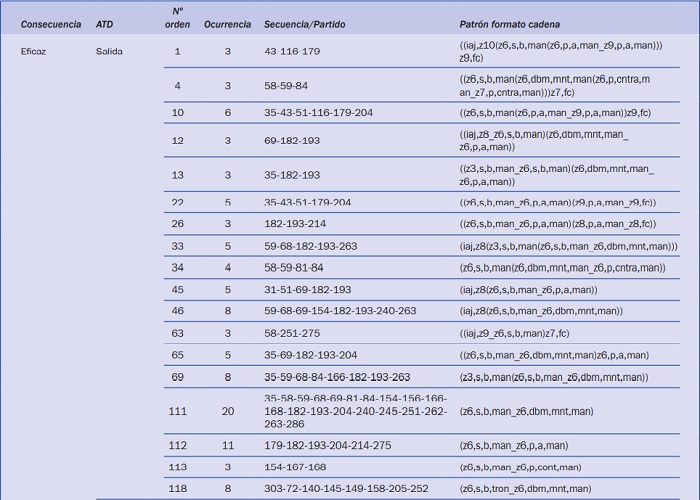The height and width of the screenshot is (500, 700).
Task: Select the ATD column header
Action: click(104, 23)
